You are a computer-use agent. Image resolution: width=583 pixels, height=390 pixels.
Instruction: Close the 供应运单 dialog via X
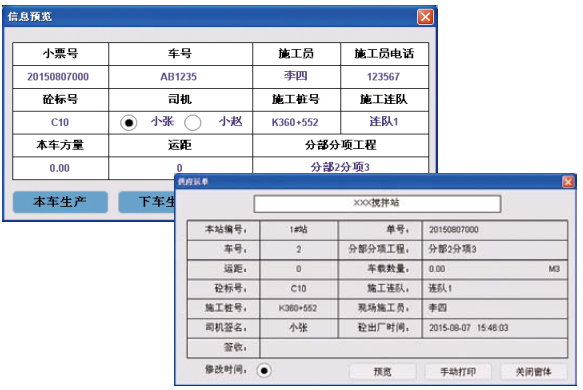pyautogui.click(x=568, y=182)
